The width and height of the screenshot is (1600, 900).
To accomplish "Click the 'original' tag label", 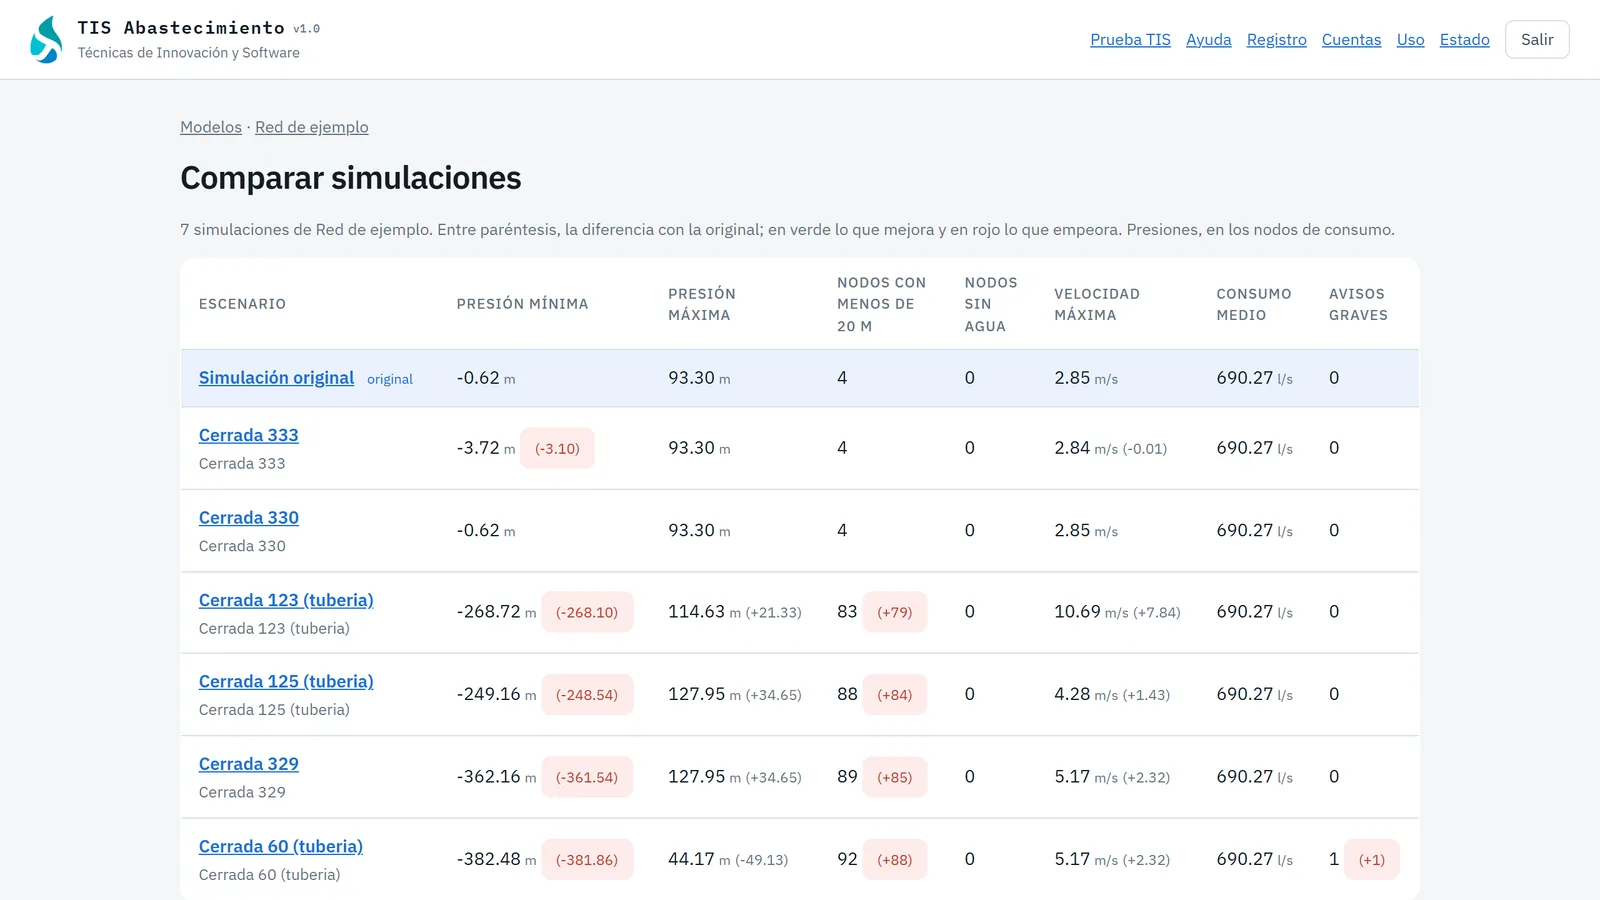I will pyautogui.click(x=390, y=379).
